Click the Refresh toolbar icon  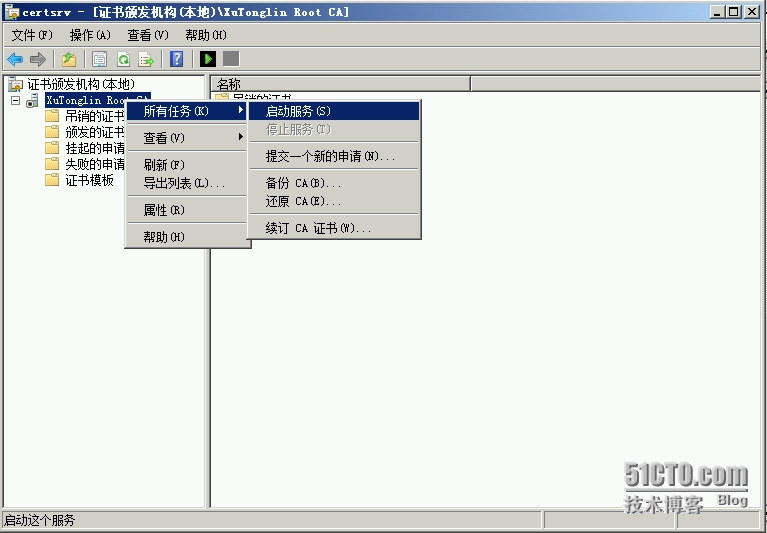[123, 60]
